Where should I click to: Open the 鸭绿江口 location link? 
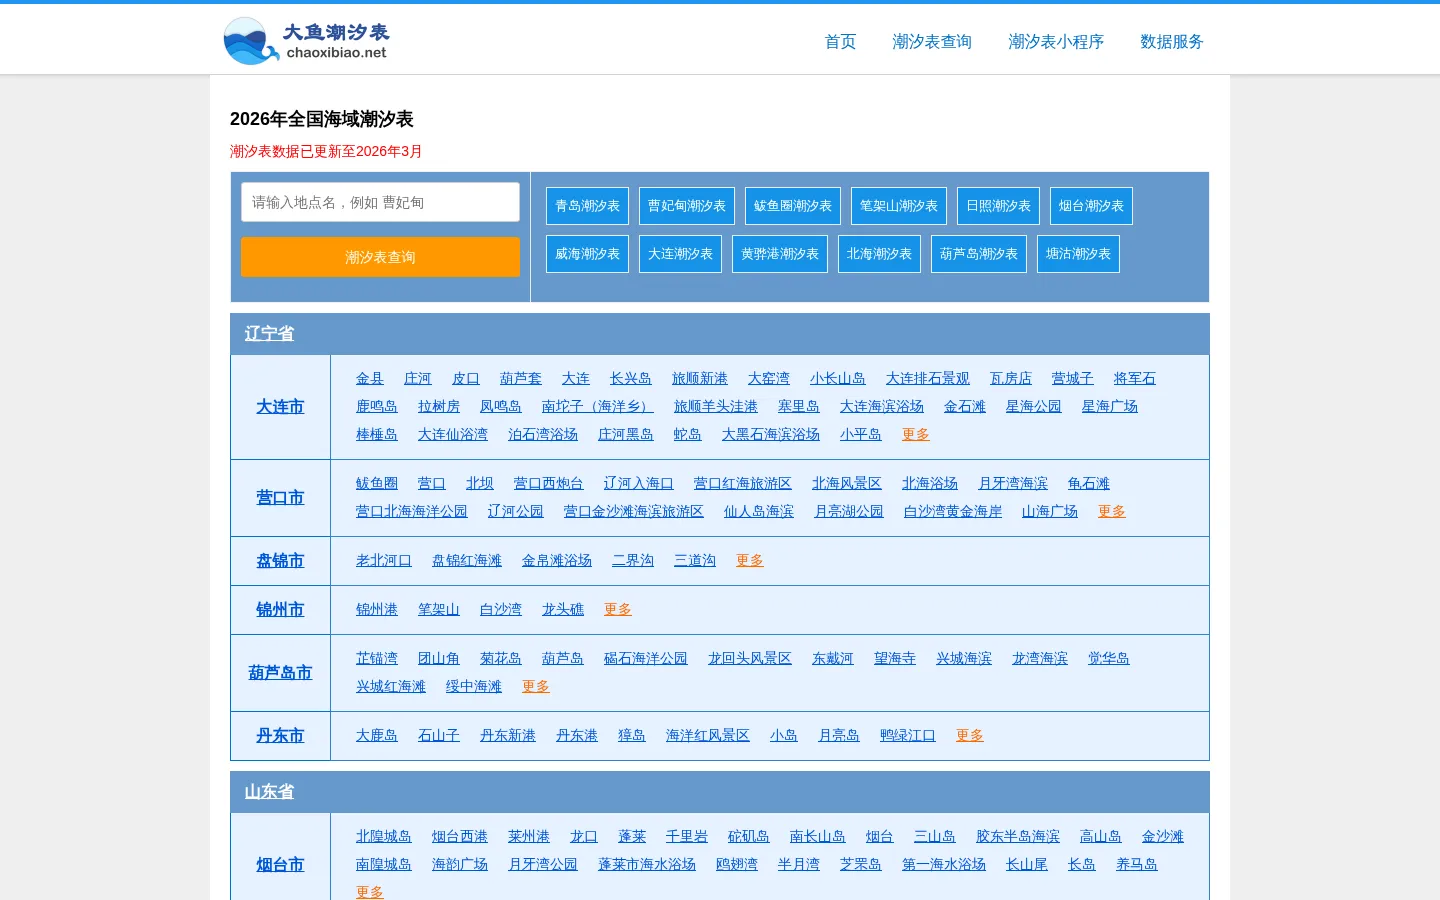point(908,735)
